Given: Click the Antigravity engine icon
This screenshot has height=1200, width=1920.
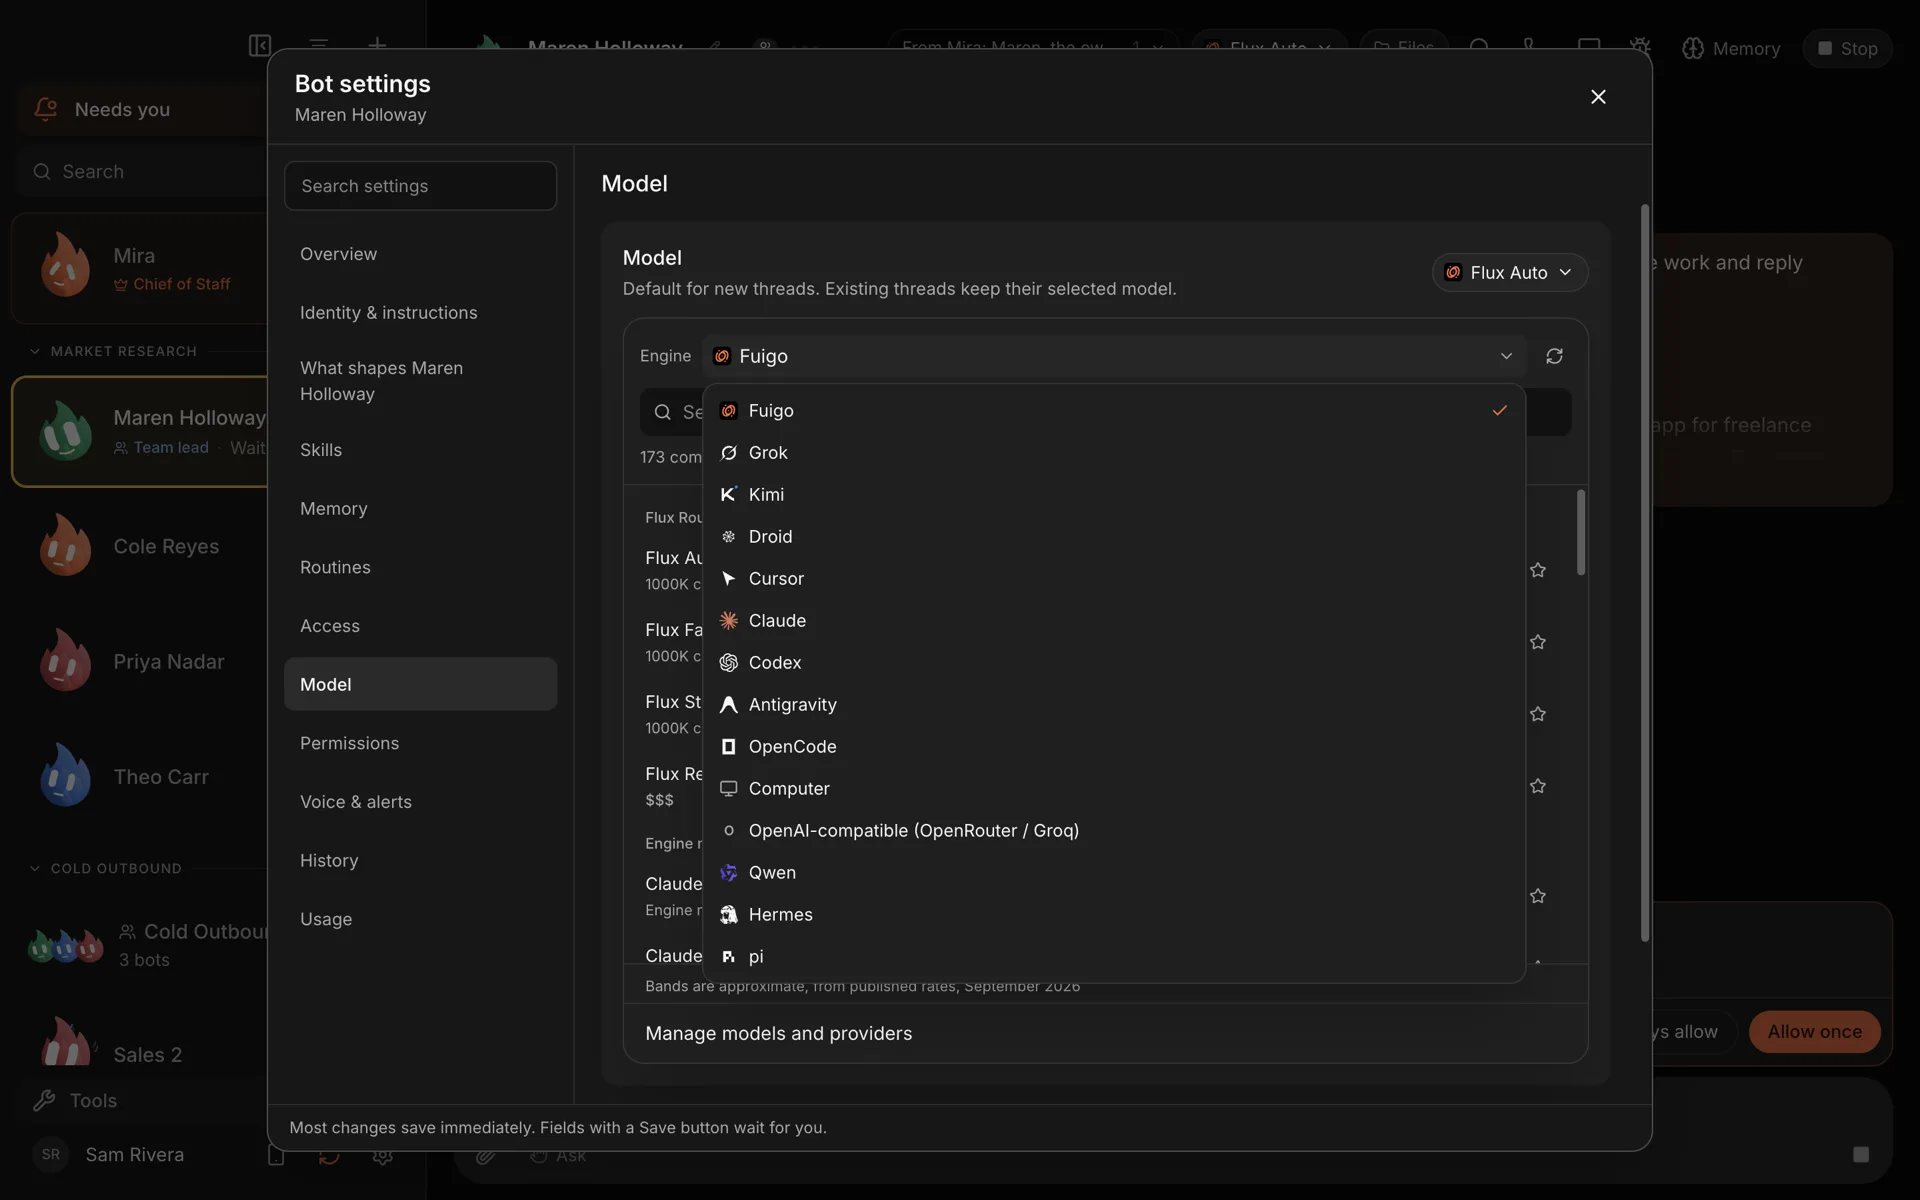Looking at the screenshot, I should (x=729, y=705).
